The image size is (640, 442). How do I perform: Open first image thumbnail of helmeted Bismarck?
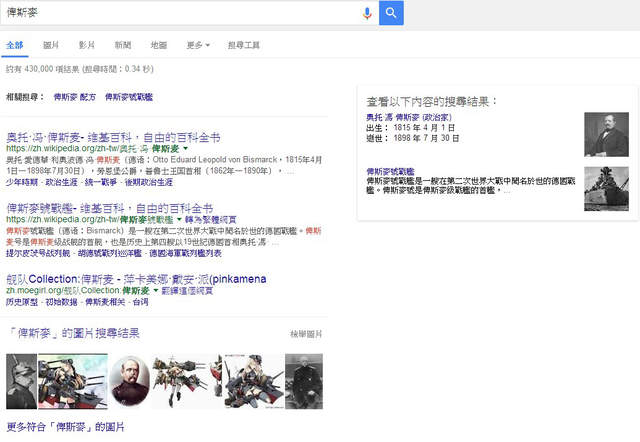click(x=21, y=381)
